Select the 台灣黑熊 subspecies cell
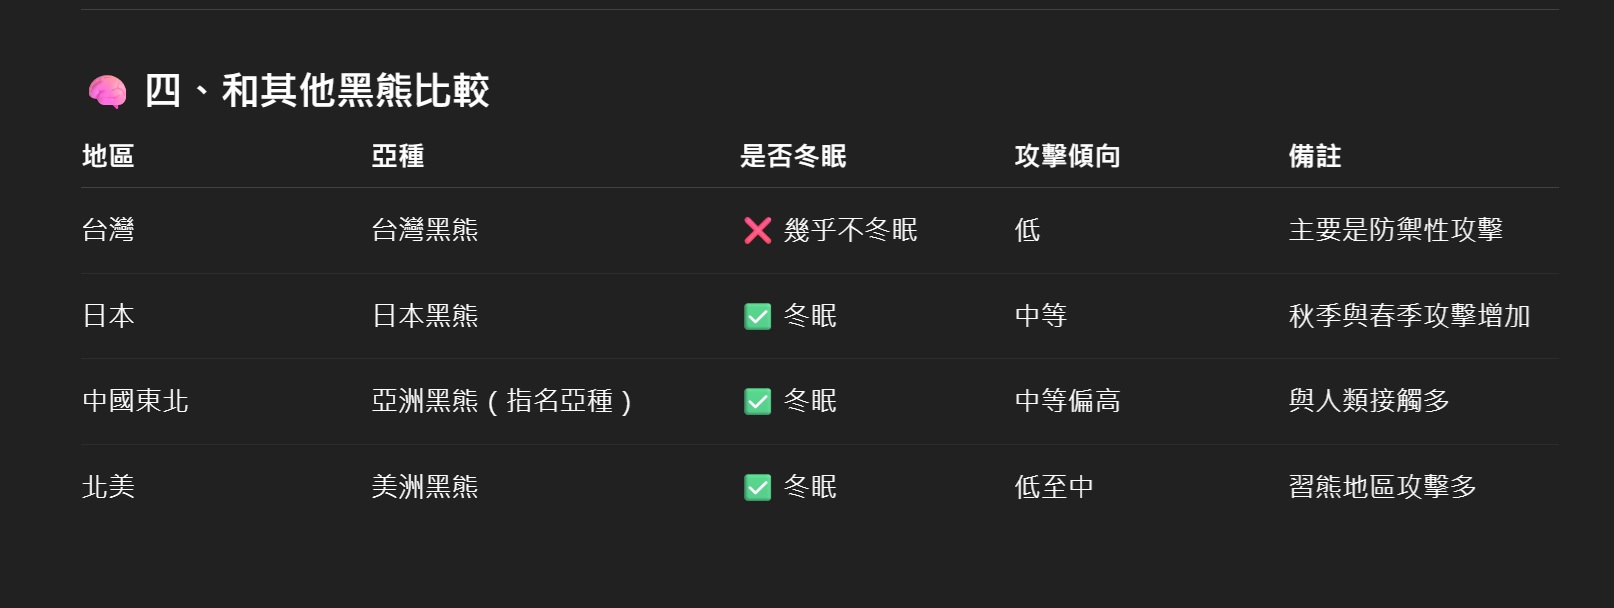This screenshot has height=608, width=1614. (425, 230)
